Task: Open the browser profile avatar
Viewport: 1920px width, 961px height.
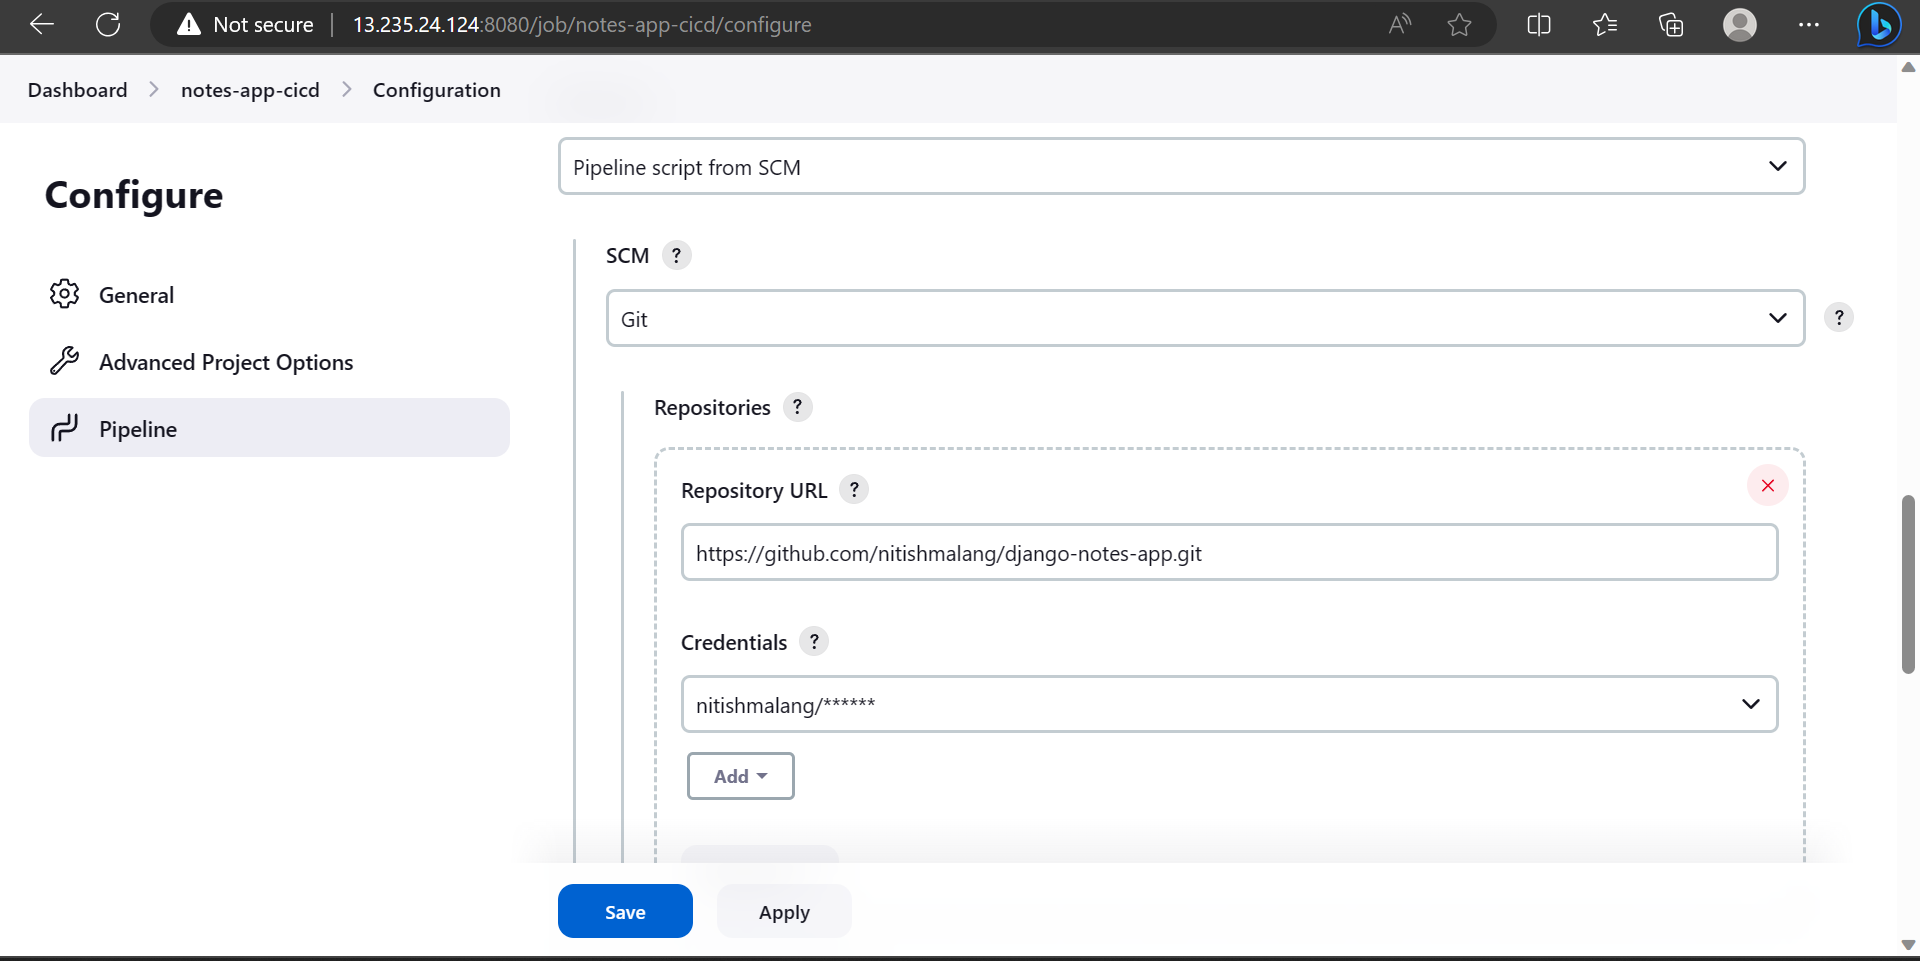Action: [1740, 24]
